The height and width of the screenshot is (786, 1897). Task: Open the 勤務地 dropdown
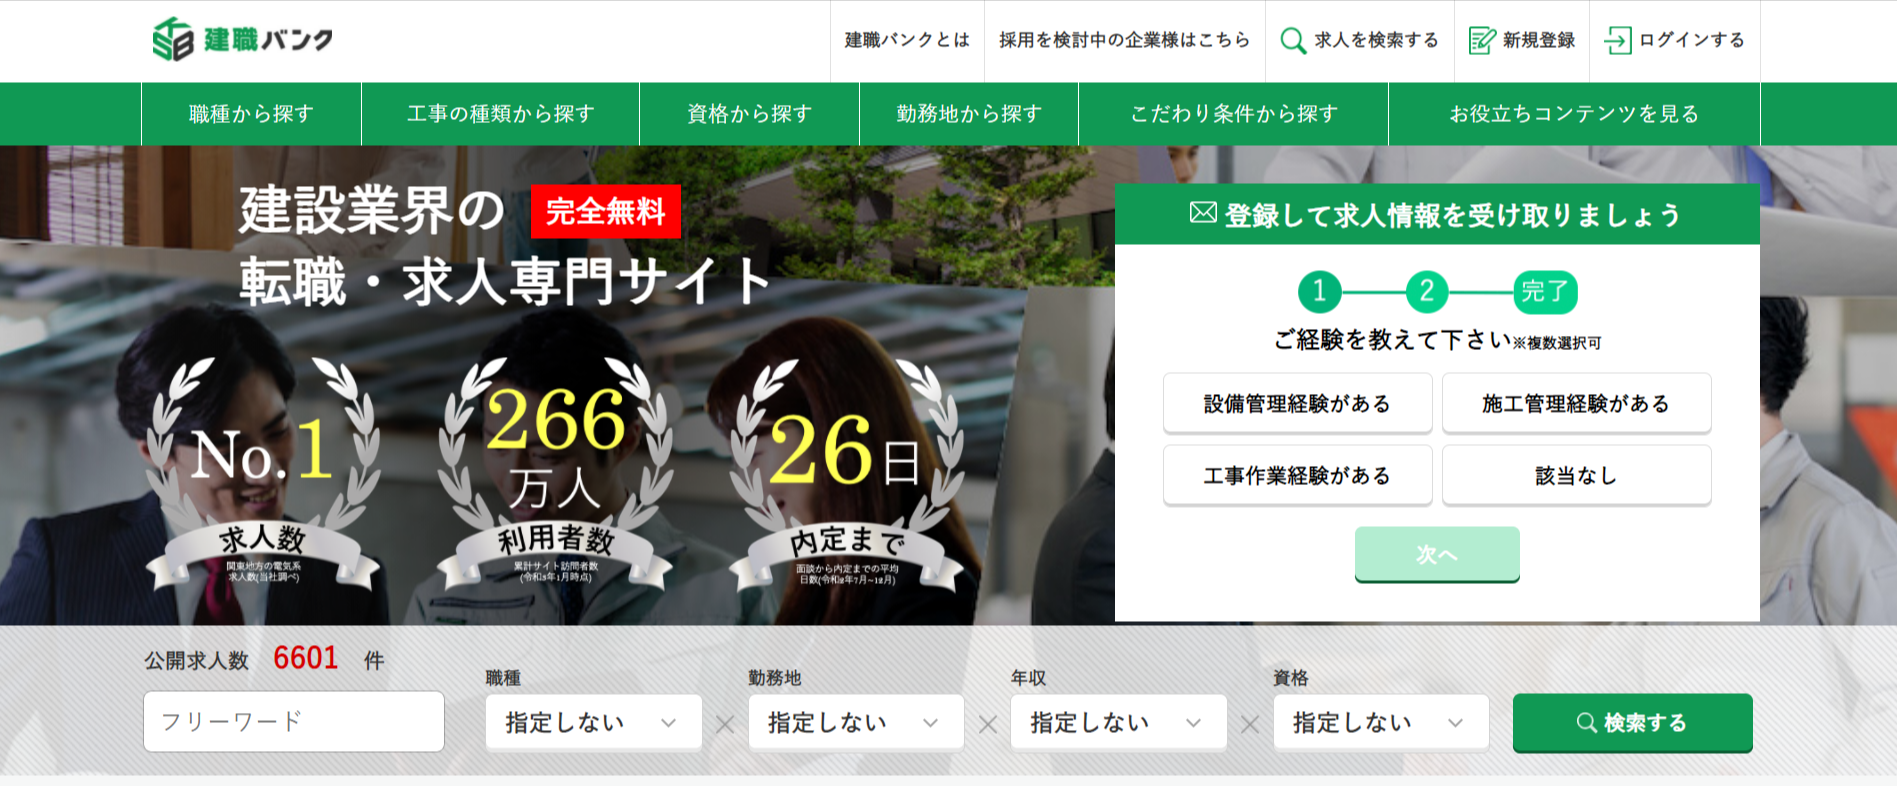coord(856,722)
